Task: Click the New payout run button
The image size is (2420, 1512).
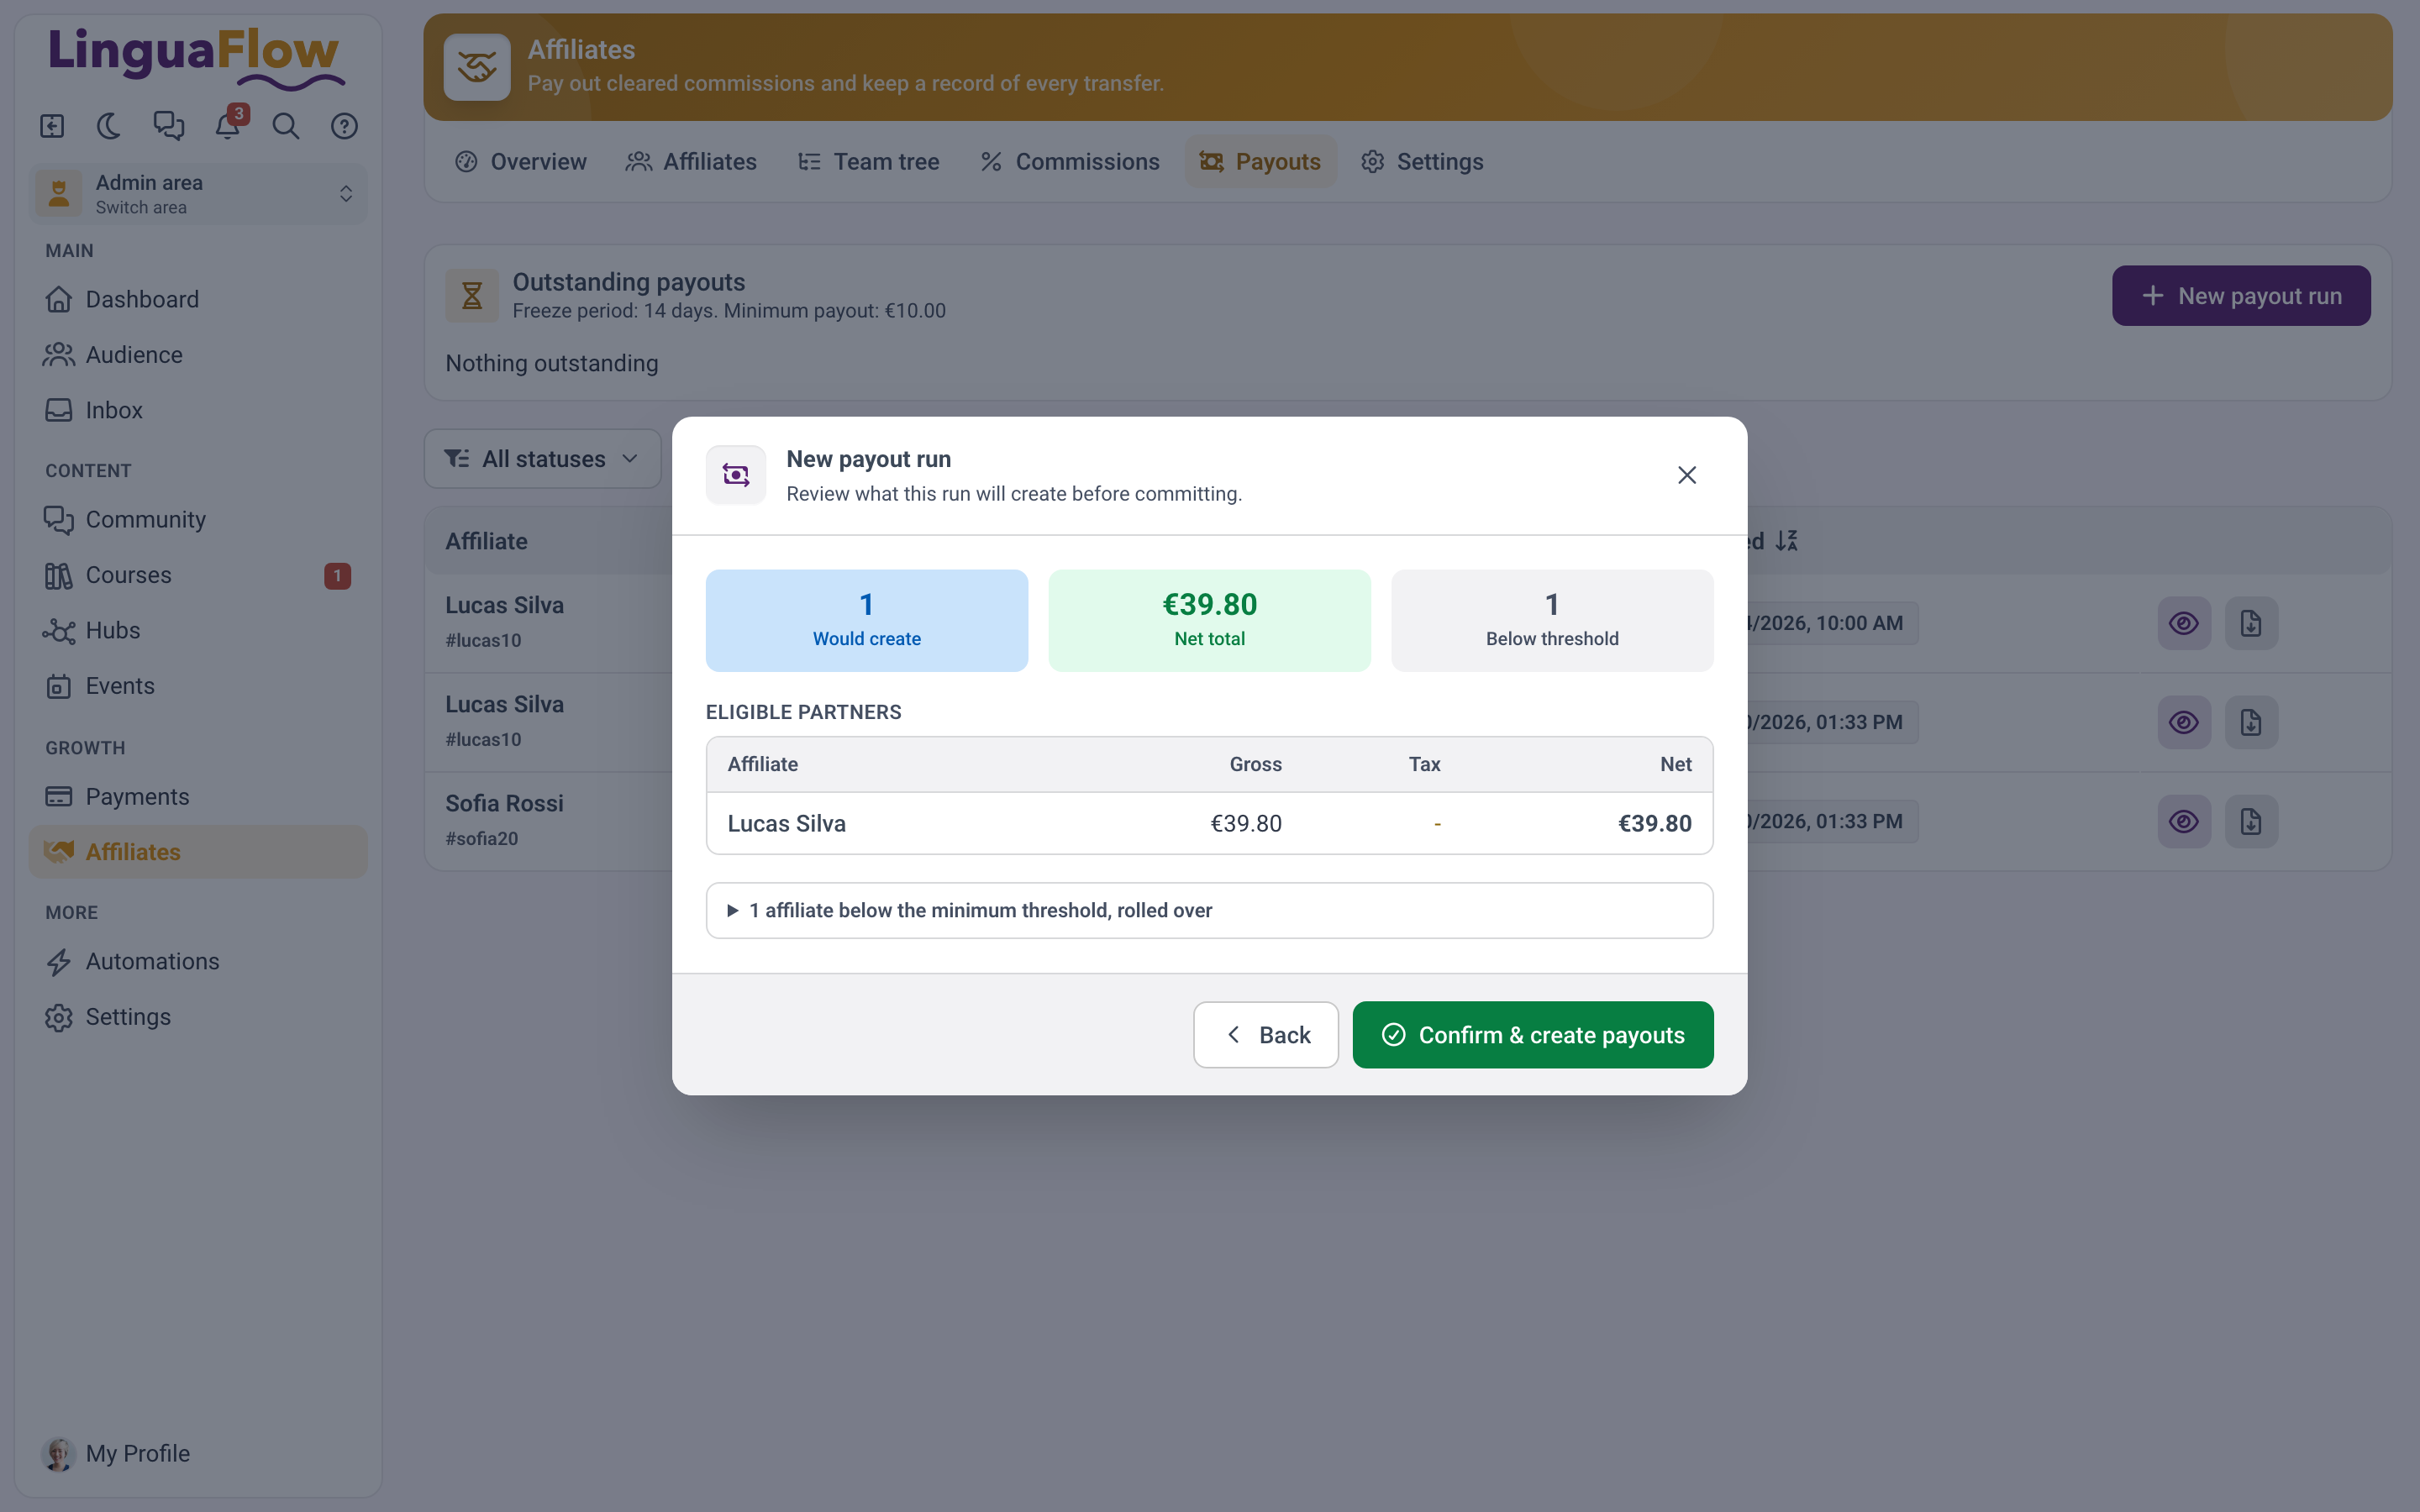Action: pos(2241,296)
